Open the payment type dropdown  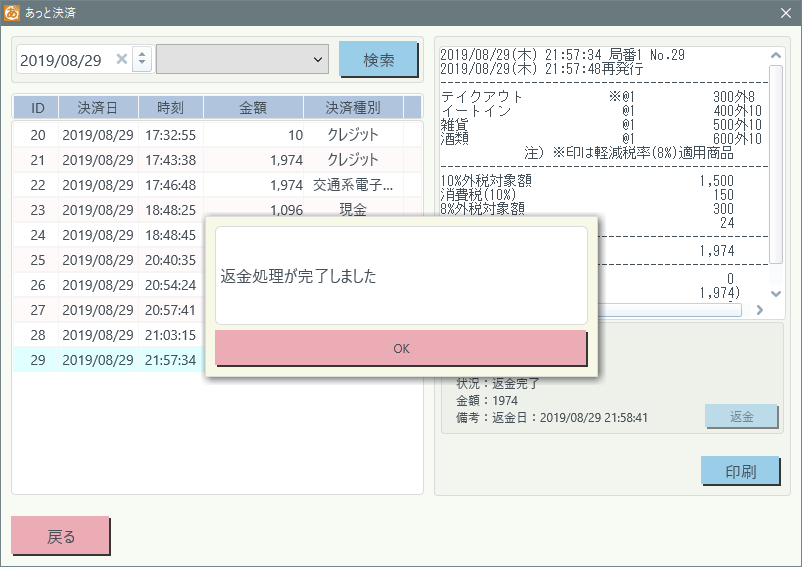coord(242,60)
